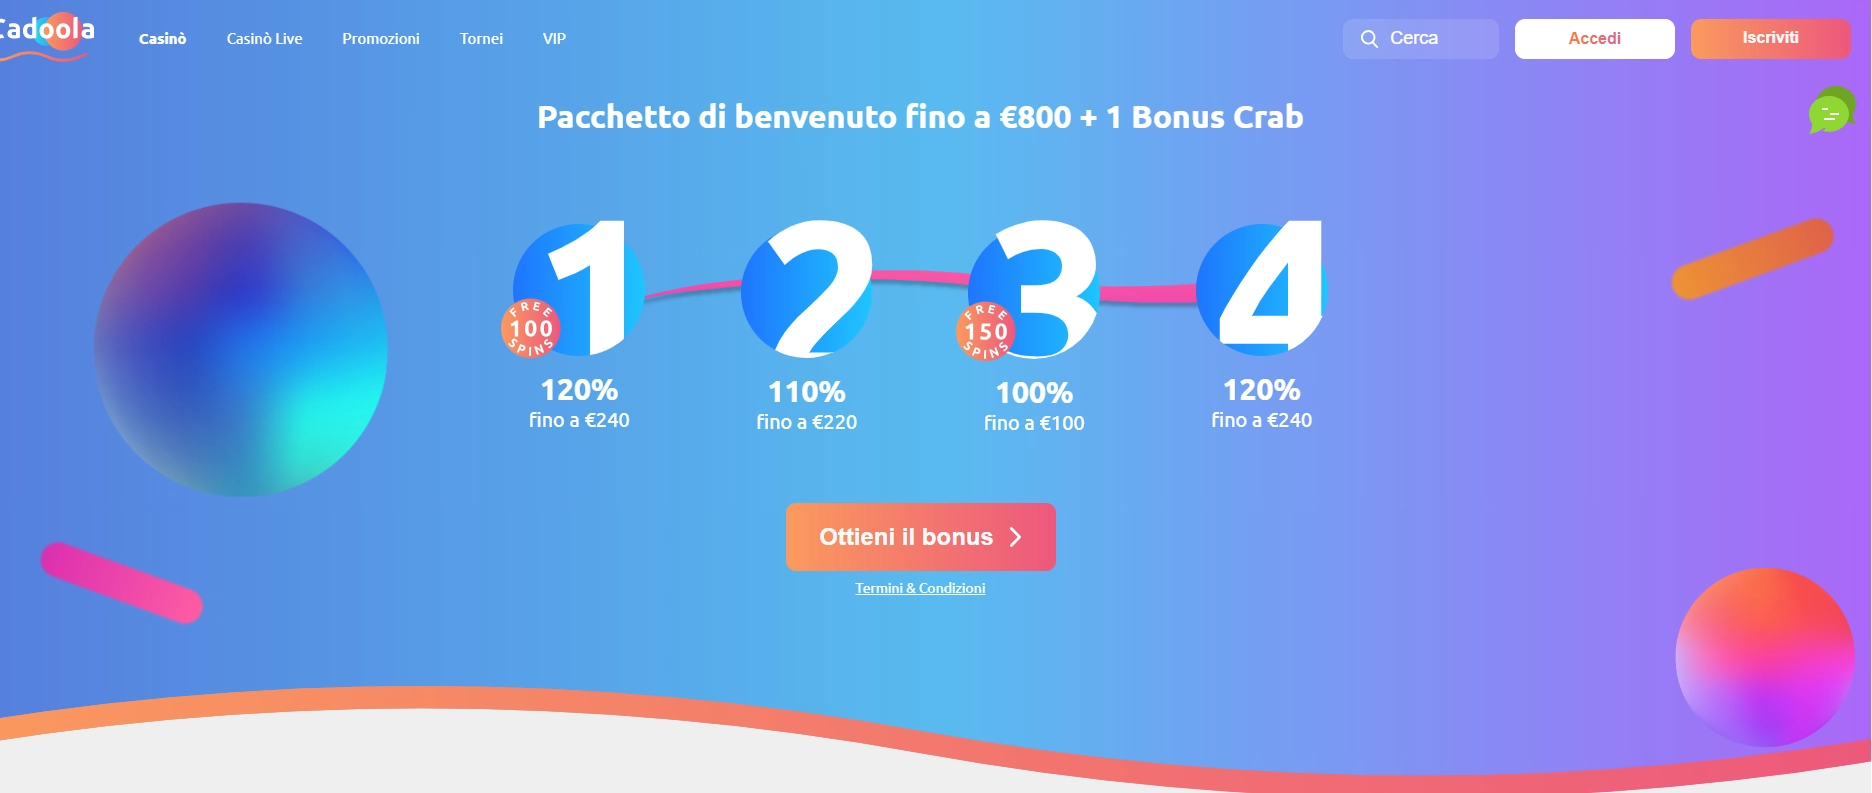This screenshot has width=1872, height=793.
Task: Select the step 4 bonus circle
Action: coord(1262,290)
